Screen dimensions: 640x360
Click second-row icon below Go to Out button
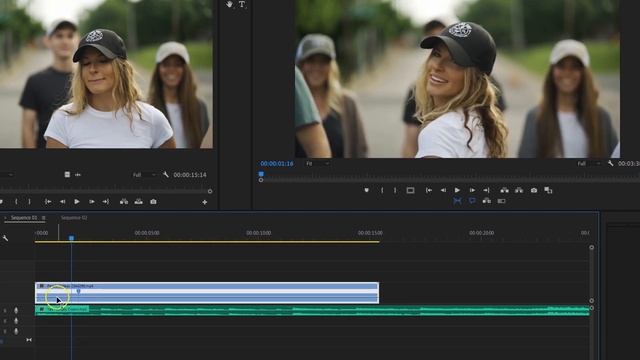point(487,201)
